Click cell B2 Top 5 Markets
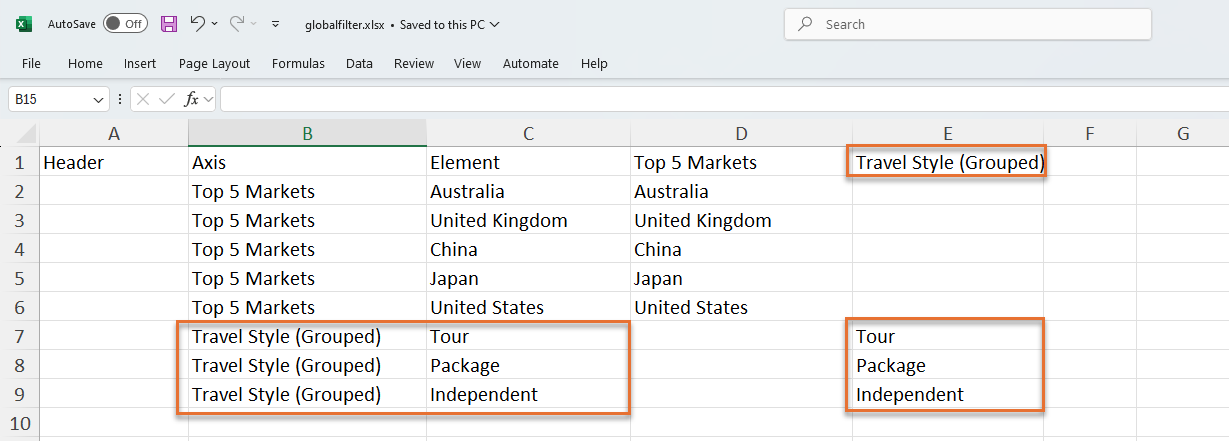The image size is (1229, 441). point(307,191)
